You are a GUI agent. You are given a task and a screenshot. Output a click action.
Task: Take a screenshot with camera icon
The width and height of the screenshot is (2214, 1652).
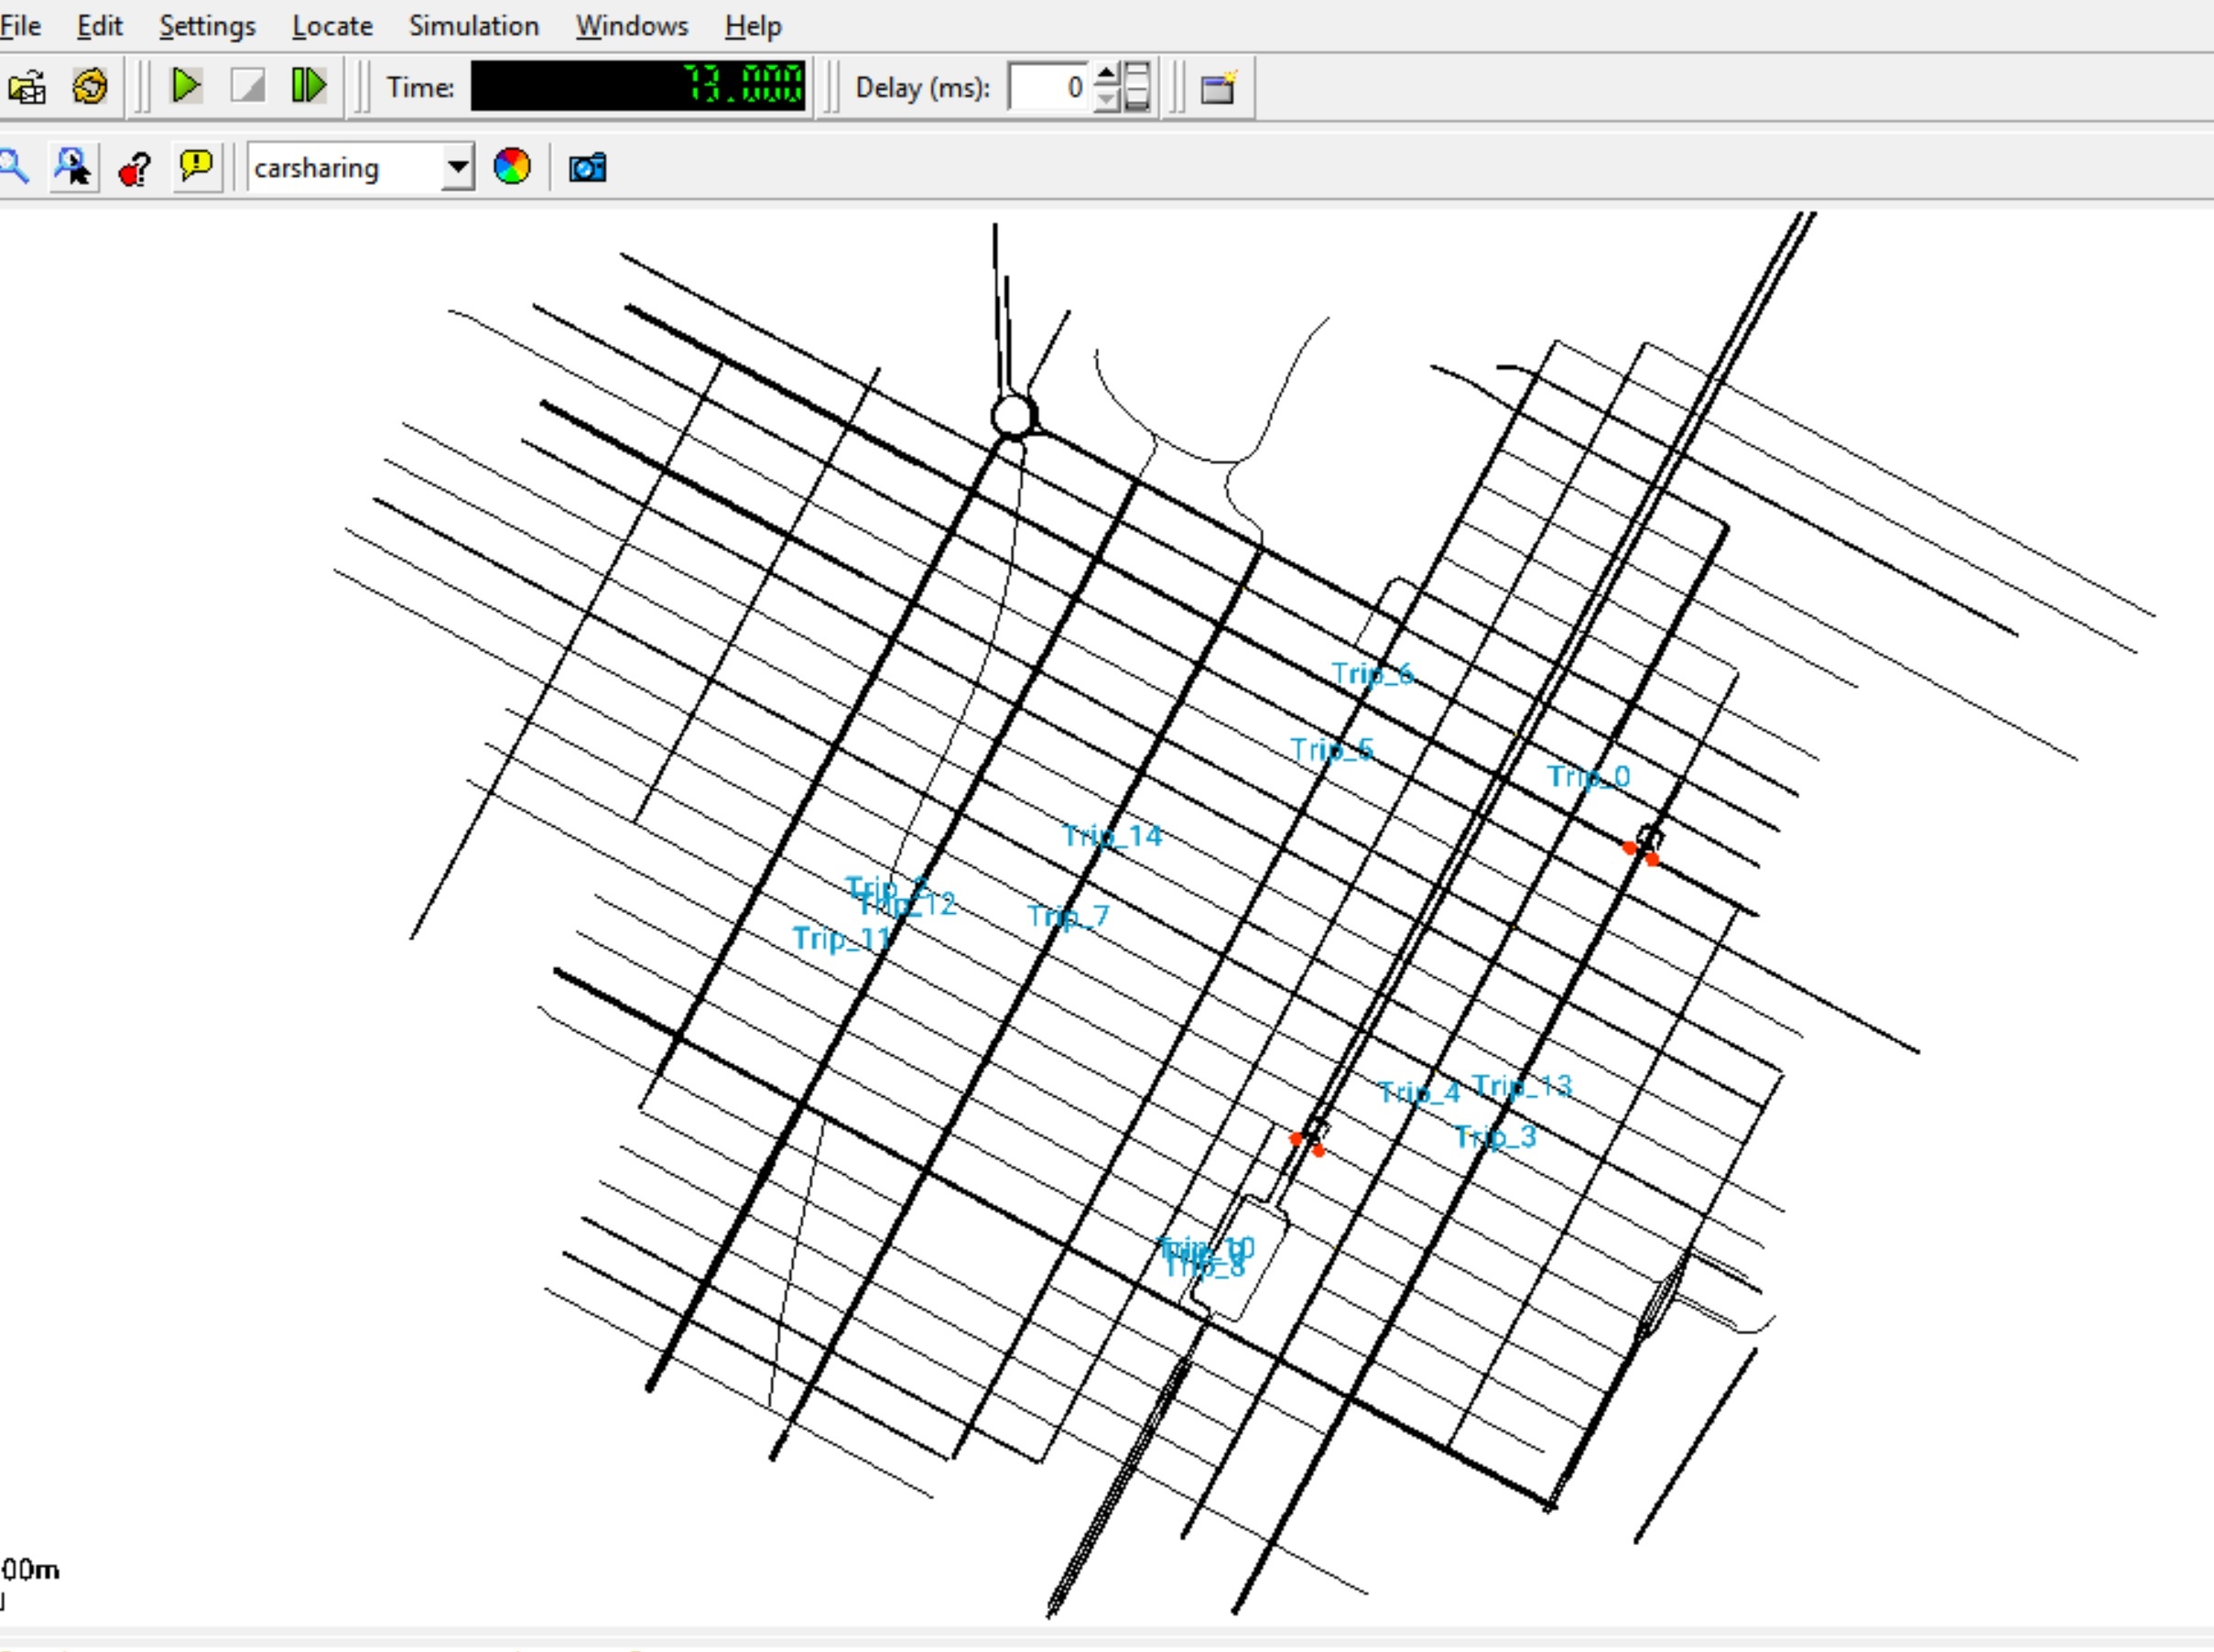pos(587,167)
